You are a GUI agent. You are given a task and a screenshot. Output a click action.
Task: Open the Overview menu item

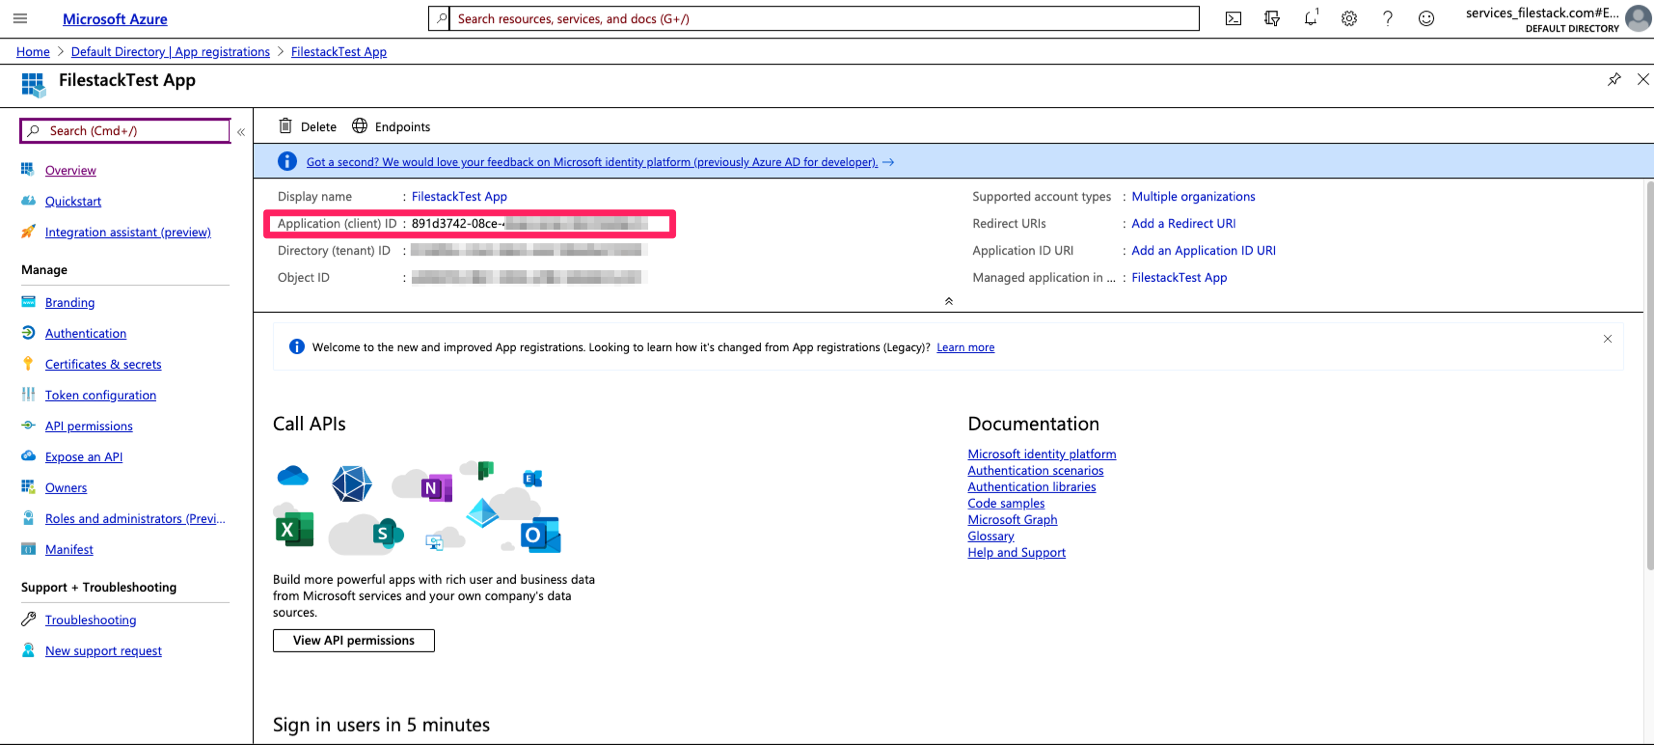(x=70, y=170)
